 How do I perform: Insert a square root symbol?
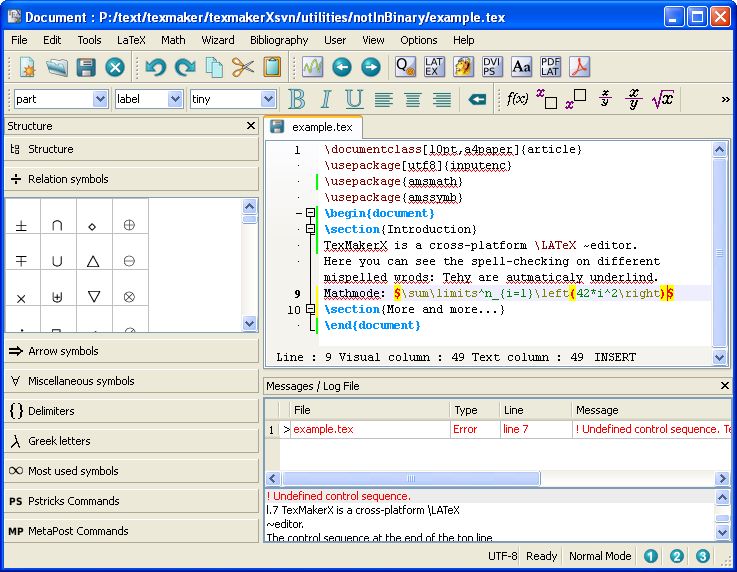point(662,99)
